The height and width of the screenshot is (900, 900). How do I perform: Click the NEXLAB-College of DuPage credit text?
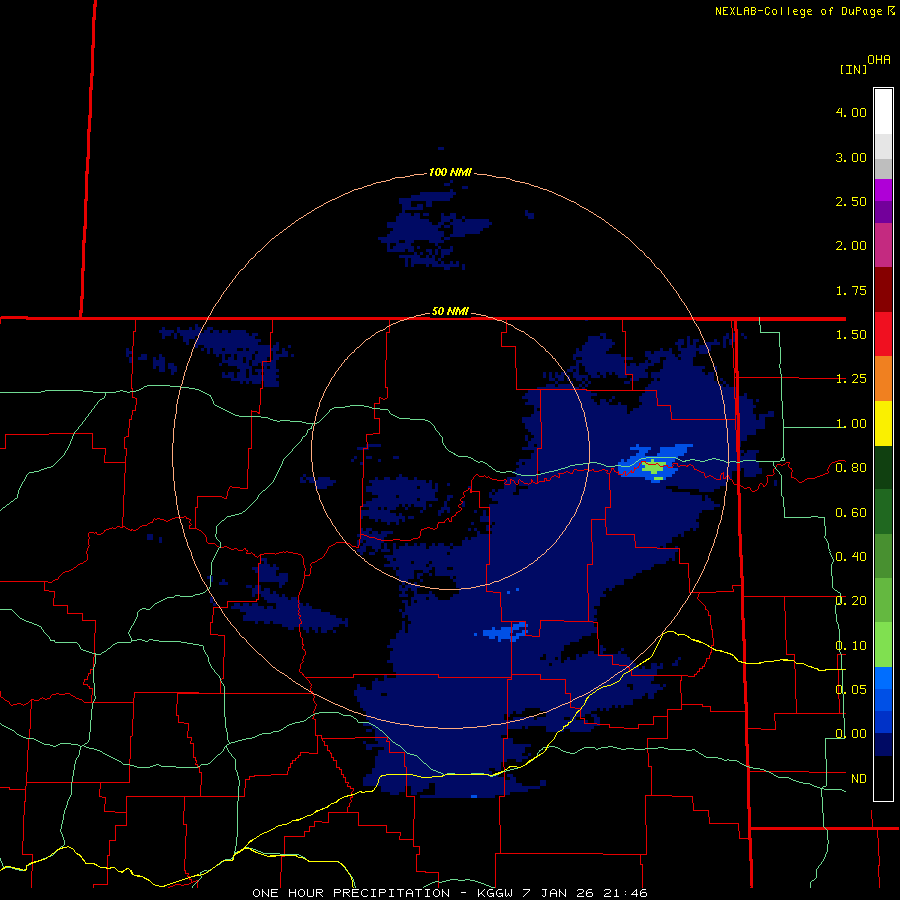click(x=804, y=11)
